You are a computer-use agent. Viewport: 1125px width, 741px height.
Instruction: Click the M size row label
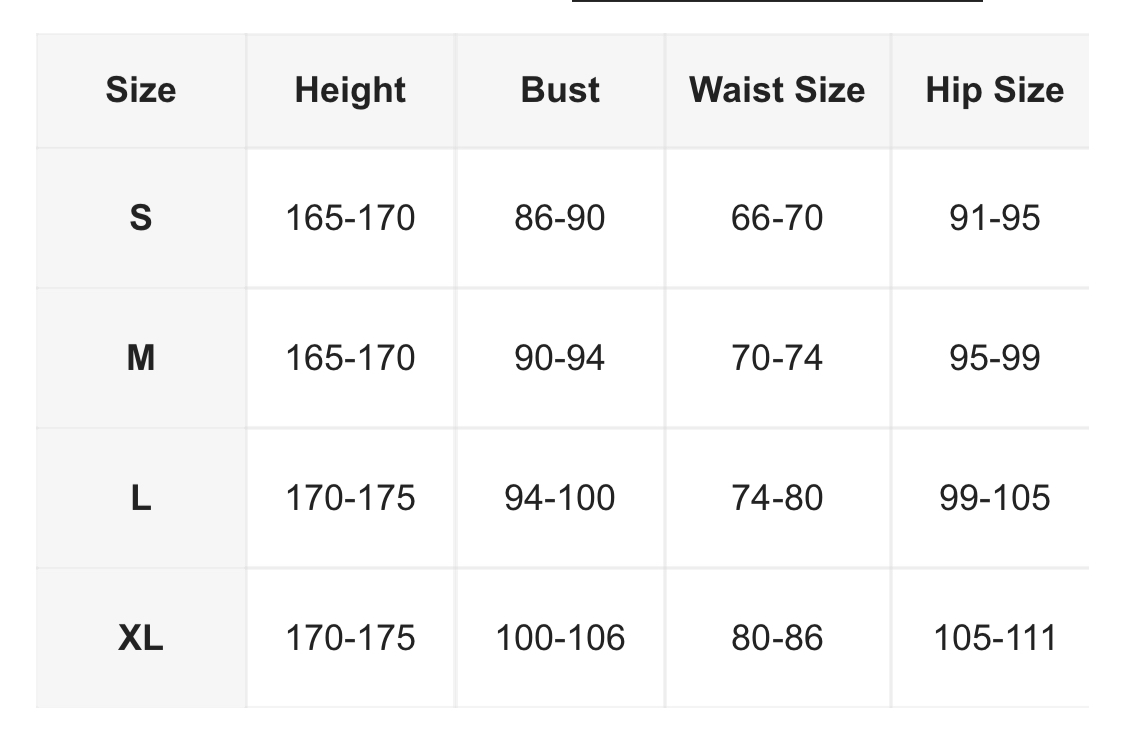tap(141, 358)
